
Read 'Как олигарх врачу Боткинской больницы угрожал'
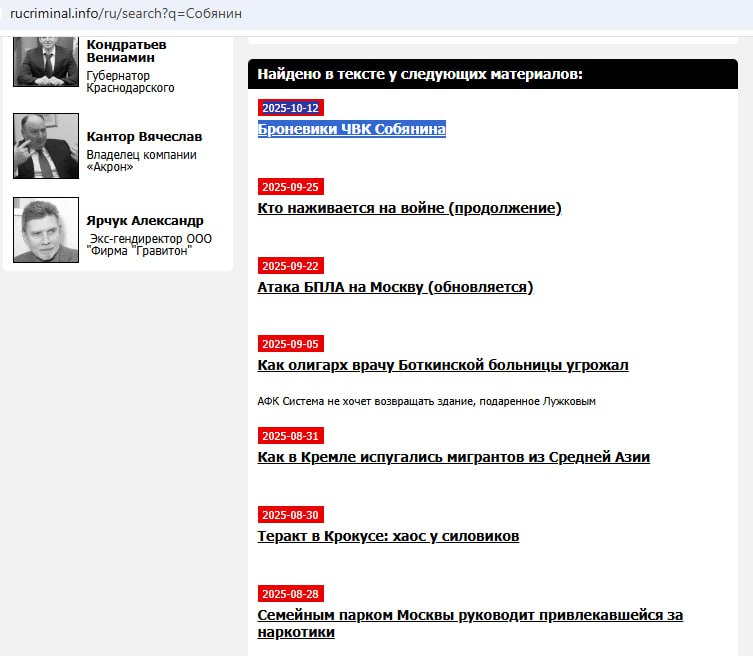(443, 365)
